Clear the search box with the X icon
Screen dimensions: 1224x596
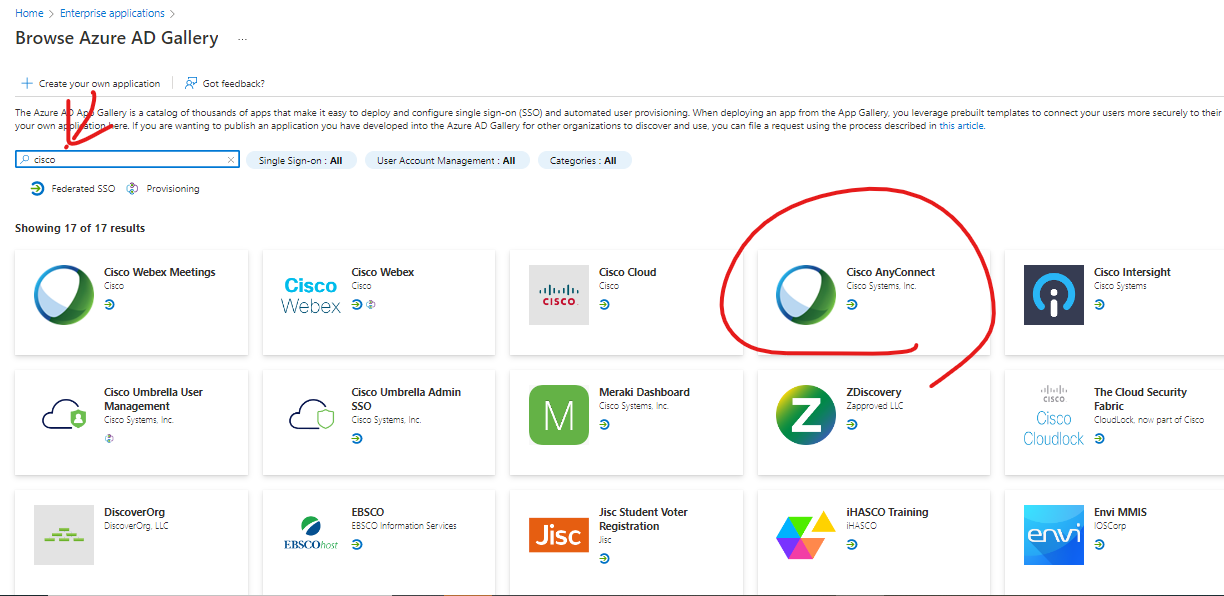231,160
